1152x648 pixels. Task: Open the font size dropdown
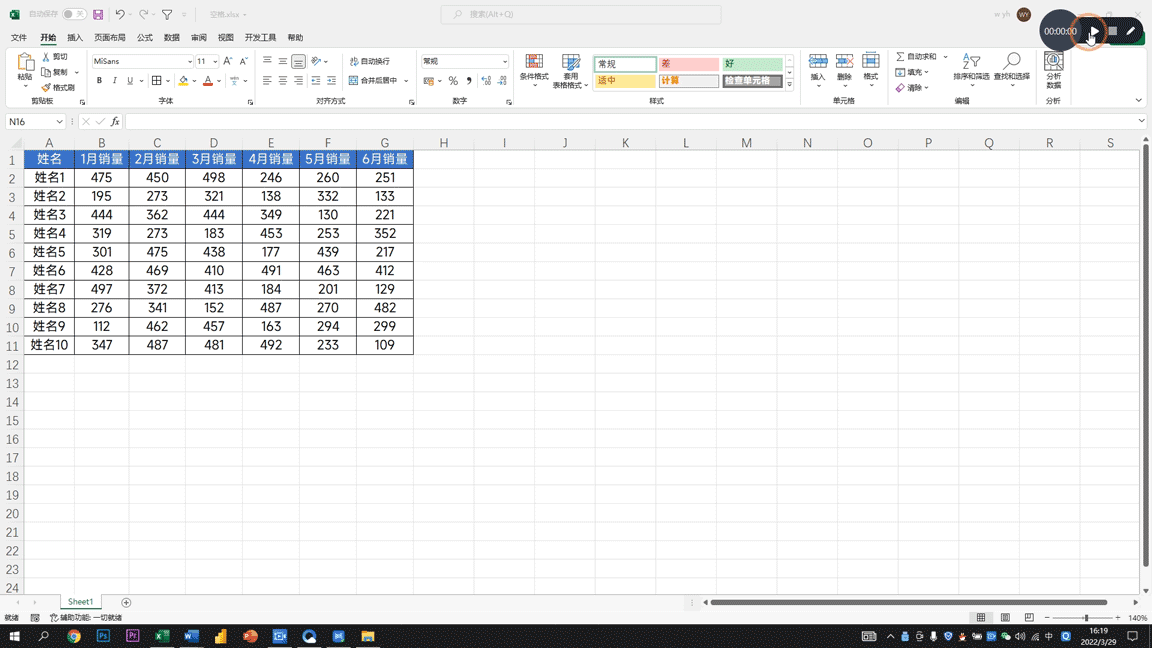tap(214, 62)
